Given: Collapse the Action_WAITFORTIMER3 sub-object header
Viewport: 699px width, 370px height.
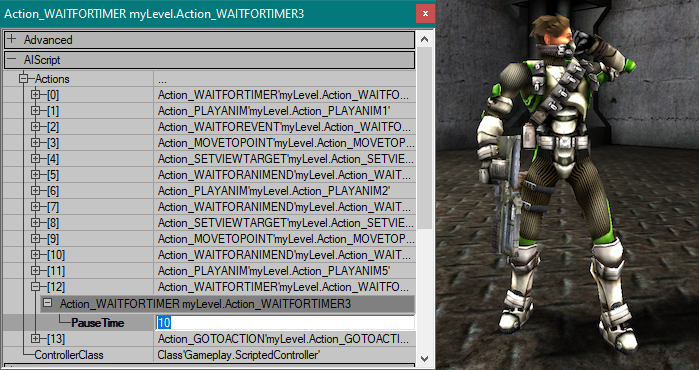Looking at the screenshot, I should [47, 304].
